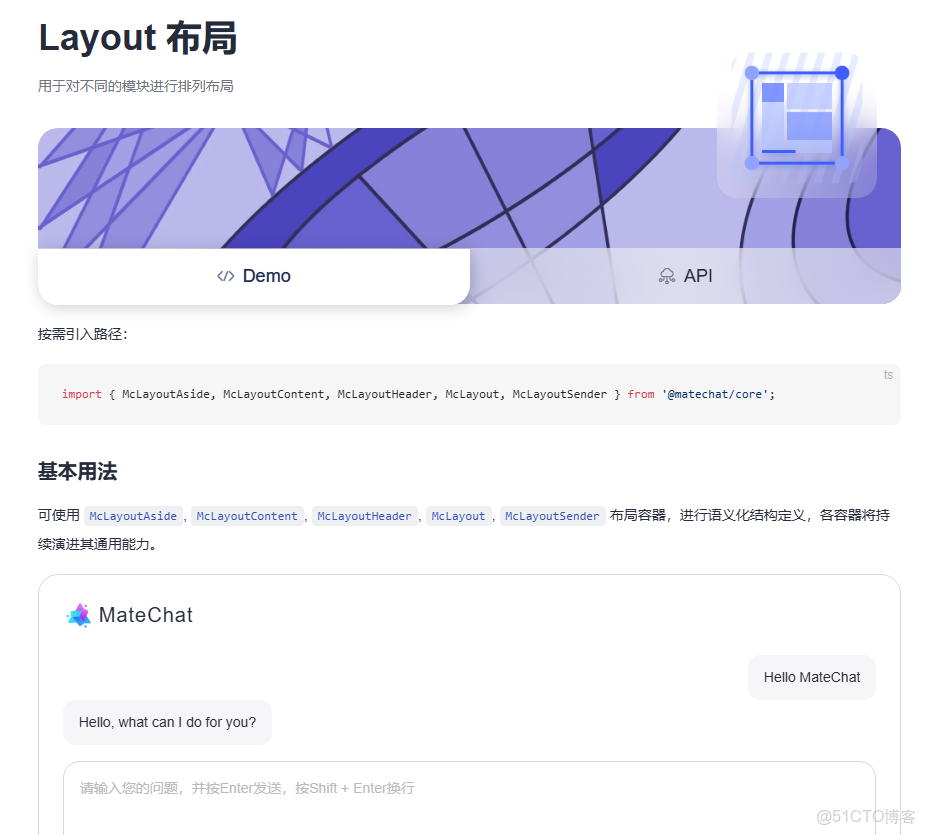Screen dimensions: 926x835
Task: Select the McLayout code tag
Action: point(459,515)
